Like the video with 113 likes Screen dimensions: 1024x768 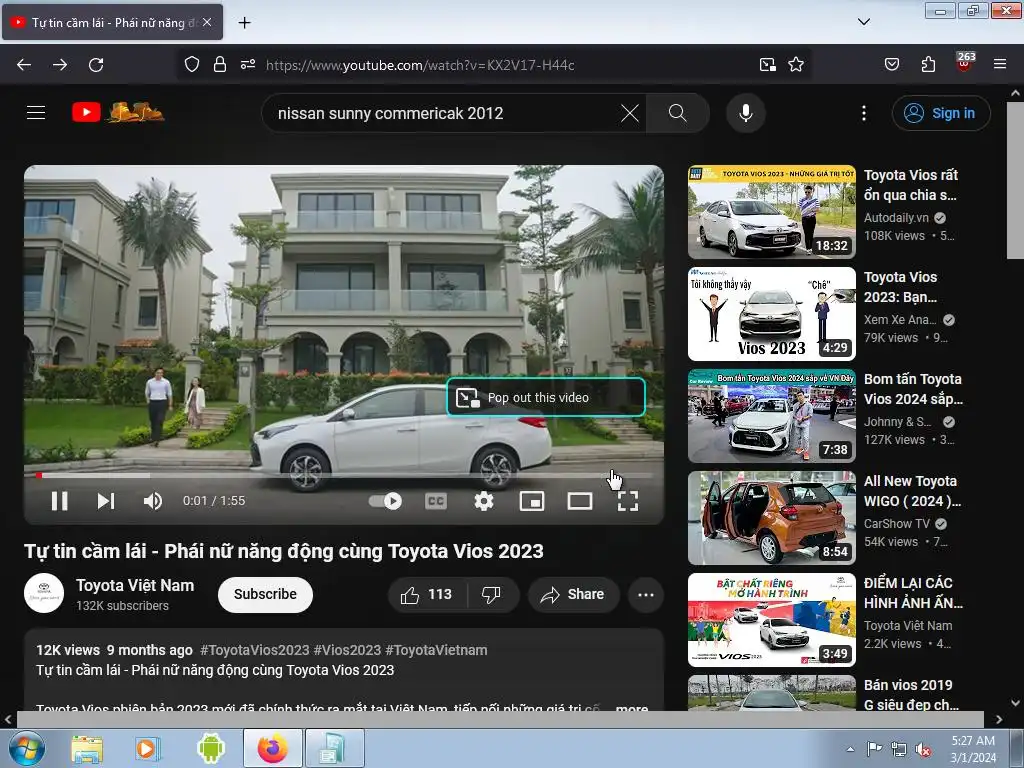[x=426, y=594]
